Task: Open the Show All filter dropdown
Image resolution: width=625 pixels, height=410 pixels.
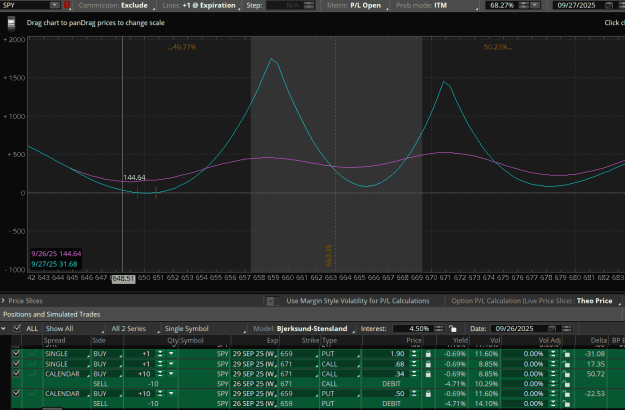Action: 74,329
